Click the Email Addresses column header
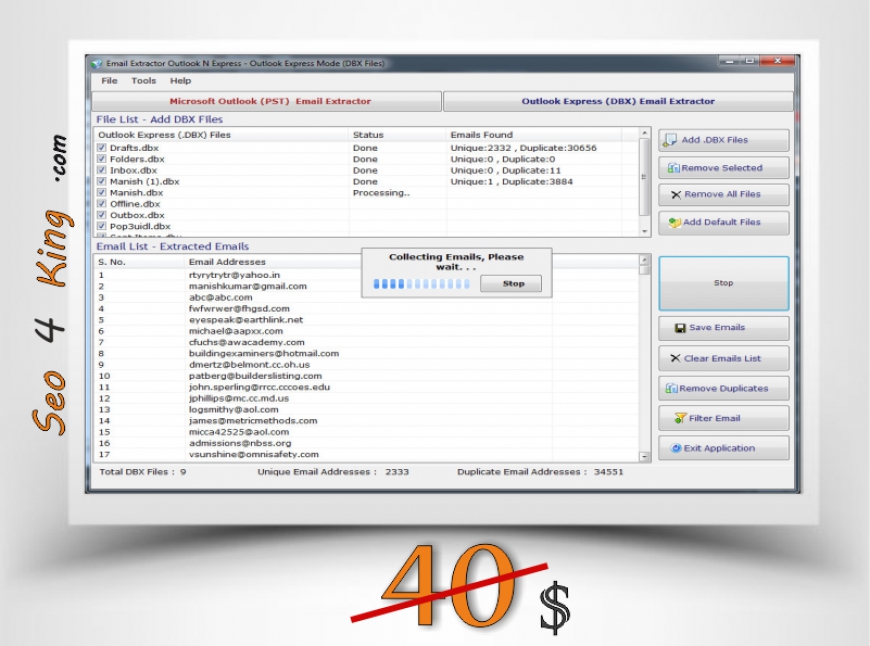 pyautogui.click(x=369, y=262)
